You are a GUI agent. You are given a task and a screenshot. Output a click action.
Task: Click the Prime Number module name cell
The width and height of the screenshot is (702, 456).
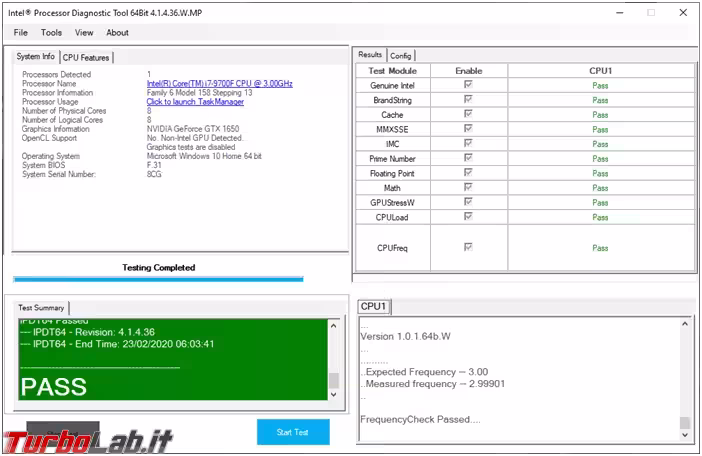click(393, 159)
